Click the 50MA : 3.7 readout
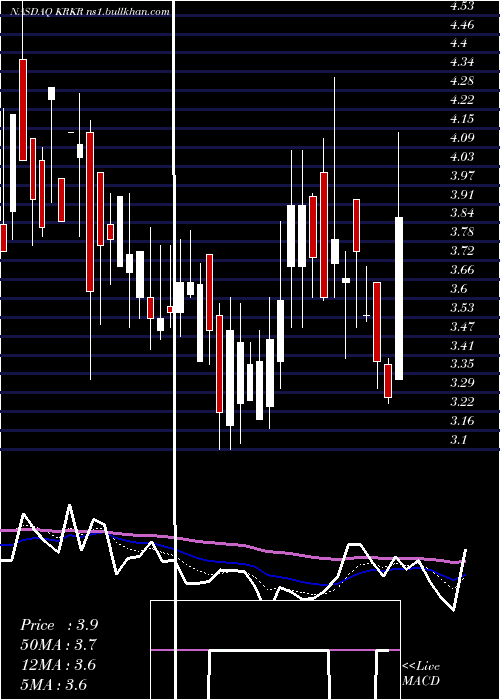 point(58,645)
